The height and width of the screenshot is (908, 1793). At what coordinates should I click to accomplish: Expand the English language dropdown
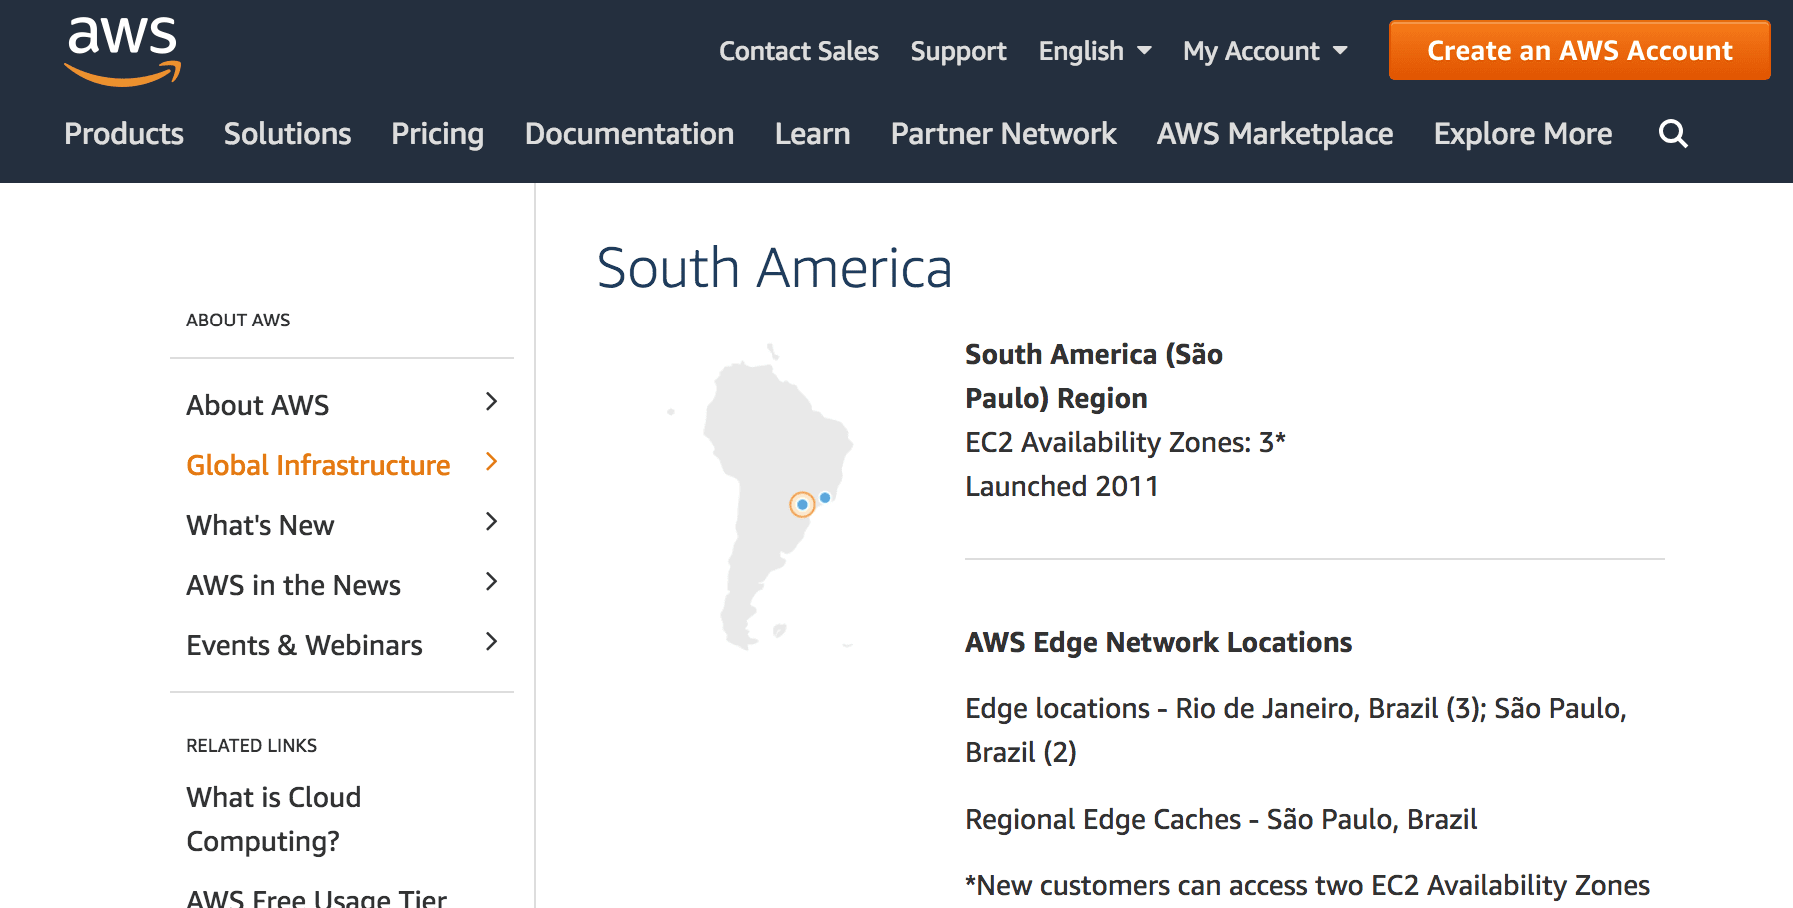pos(1095,51)
